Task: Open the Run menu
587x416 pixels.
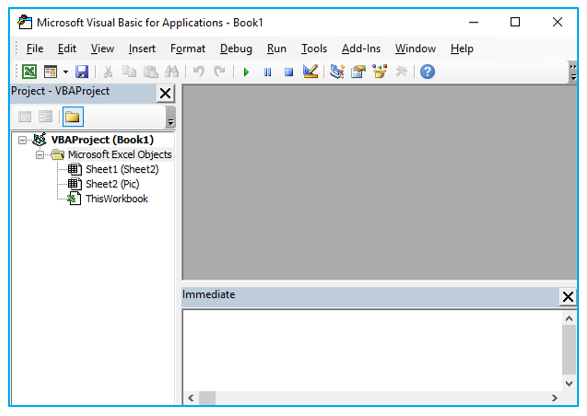Action: (277, 49)
